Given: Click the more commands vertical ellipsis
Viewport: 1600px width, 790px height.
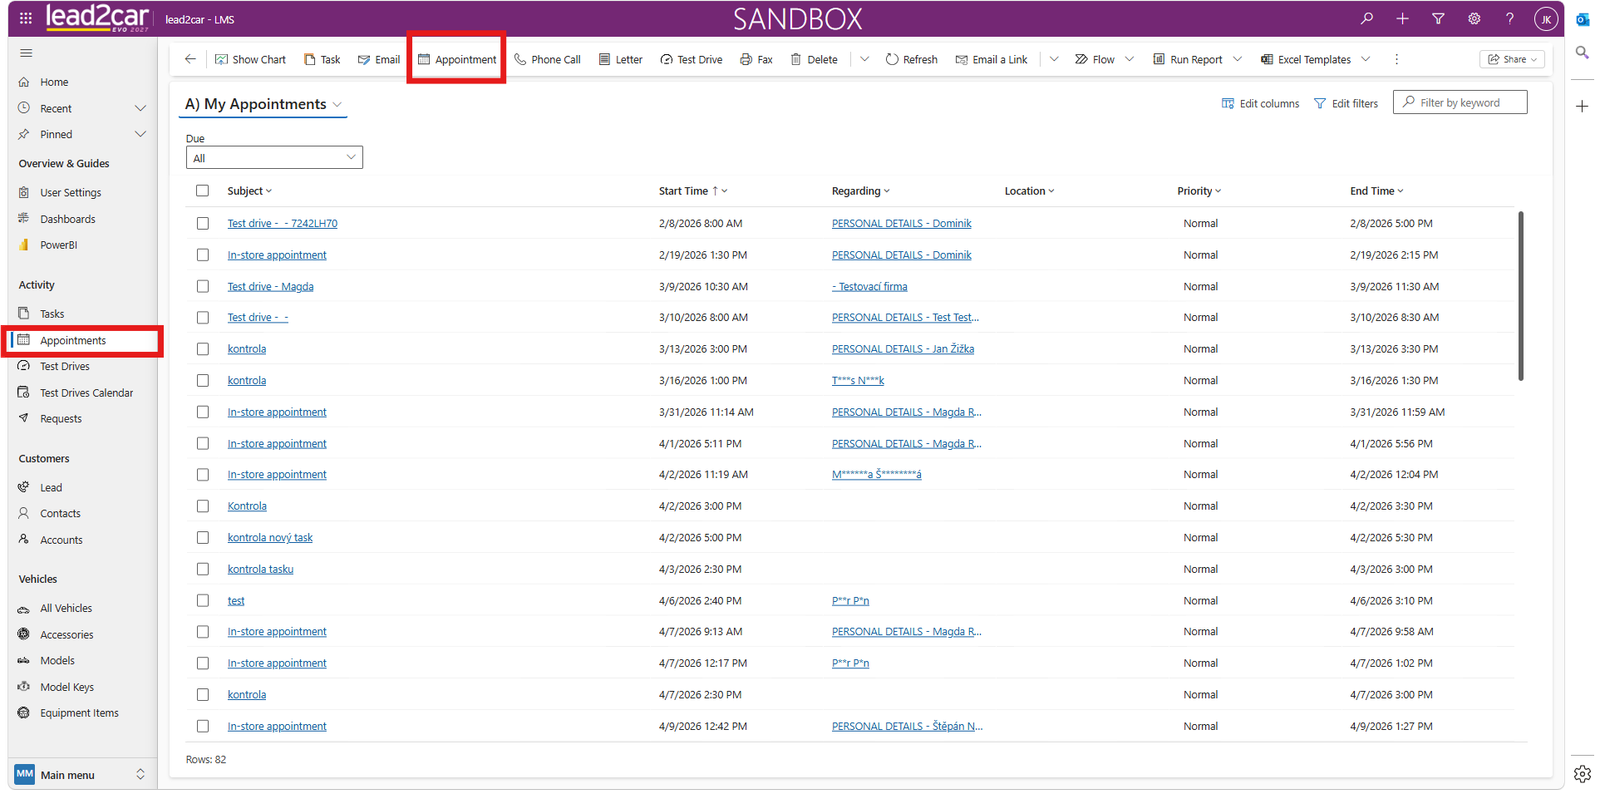Looking at the screenshot, I should [1396, 59].
